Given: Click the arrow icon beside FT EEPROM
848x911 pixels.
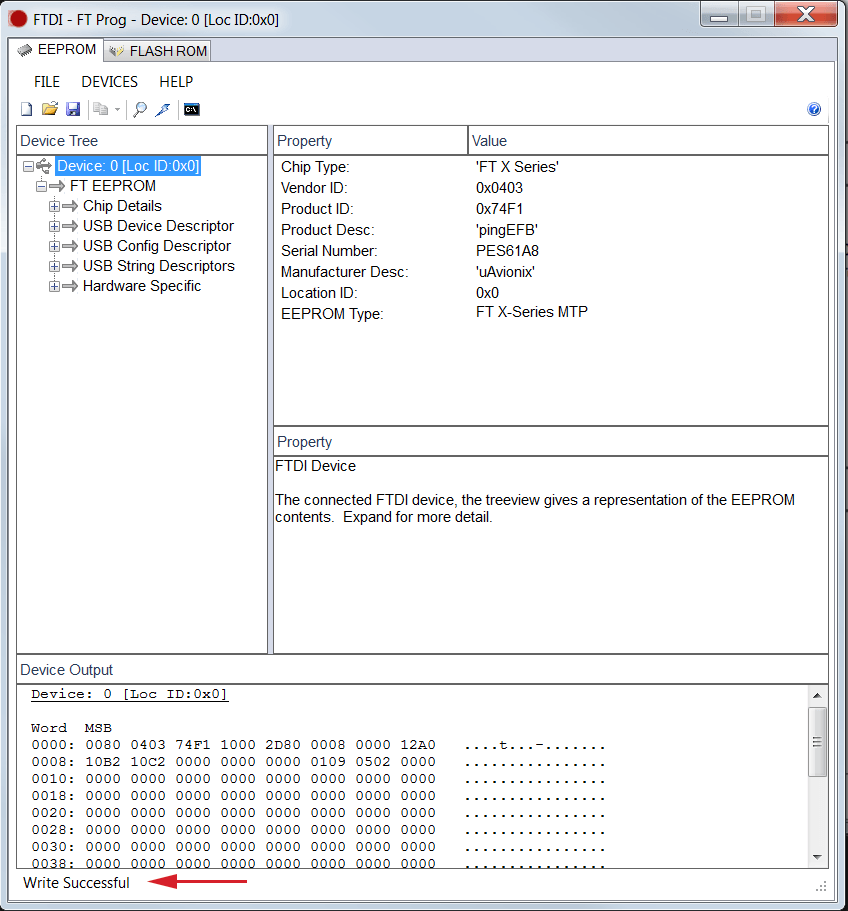Looking at the screenshot, I should 57,186.
